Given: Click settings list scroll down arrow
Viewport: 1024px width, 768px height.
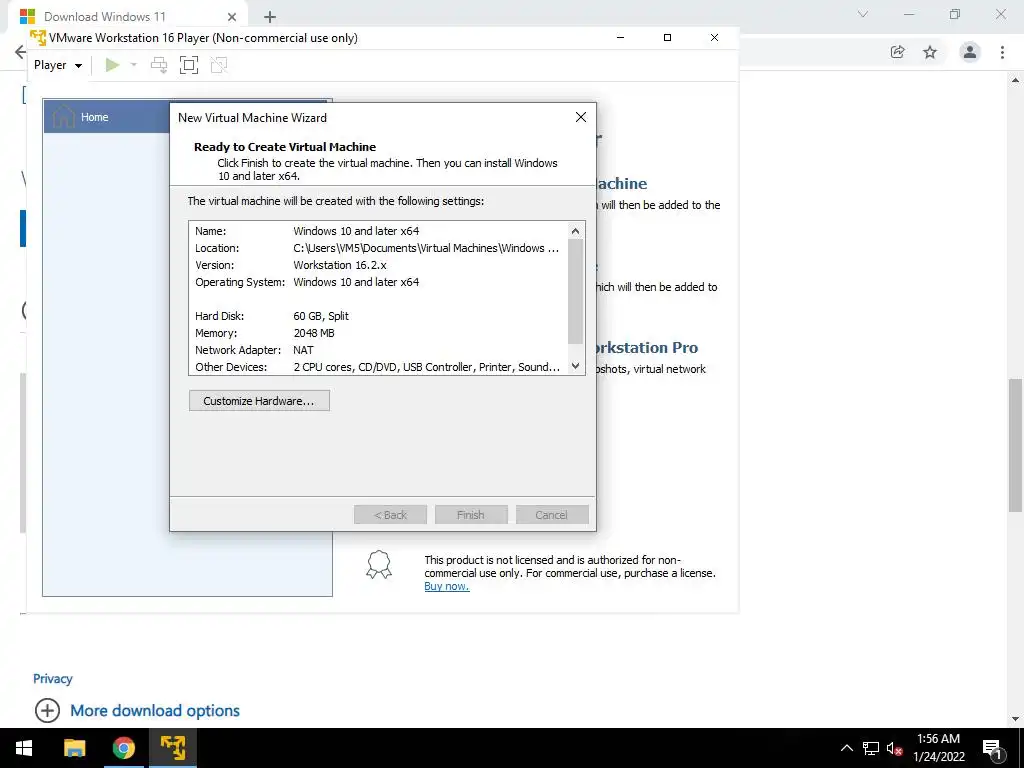Looking at the screenshot, I should point(575,366).
